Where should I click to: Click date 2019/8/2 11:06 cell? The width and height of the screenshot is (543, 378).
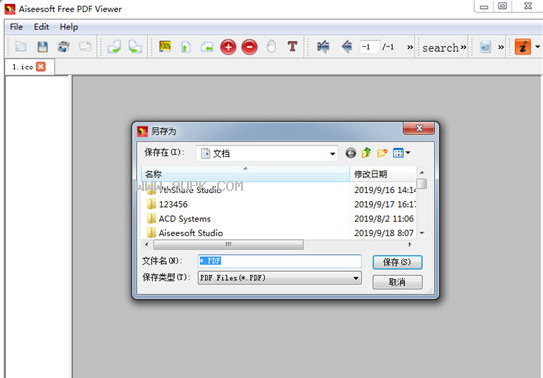click(x=384, y=219)
